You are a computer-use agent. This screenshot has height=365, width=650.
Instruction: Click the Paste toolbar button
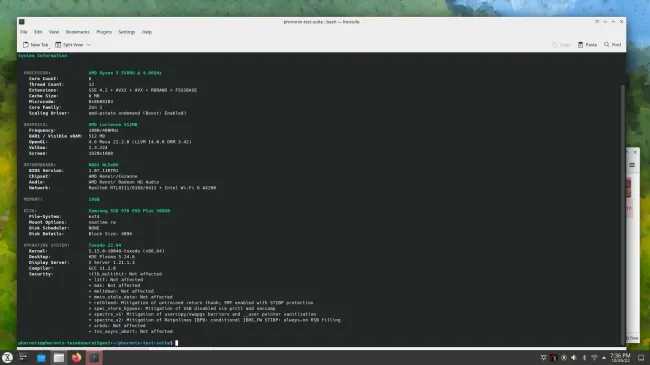[587, 45]
